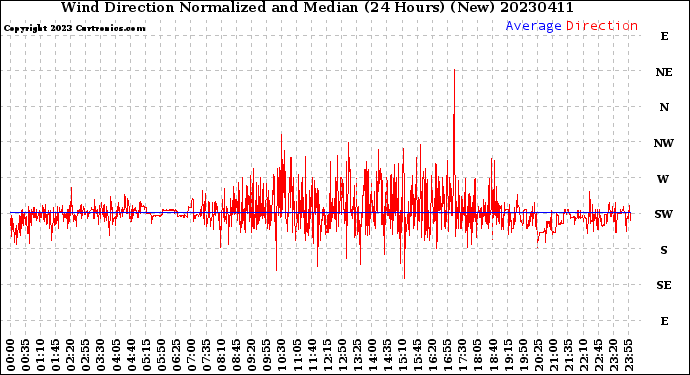Click the 12:50 time label
The image size is (690, 375).
(x=342, y=355)
